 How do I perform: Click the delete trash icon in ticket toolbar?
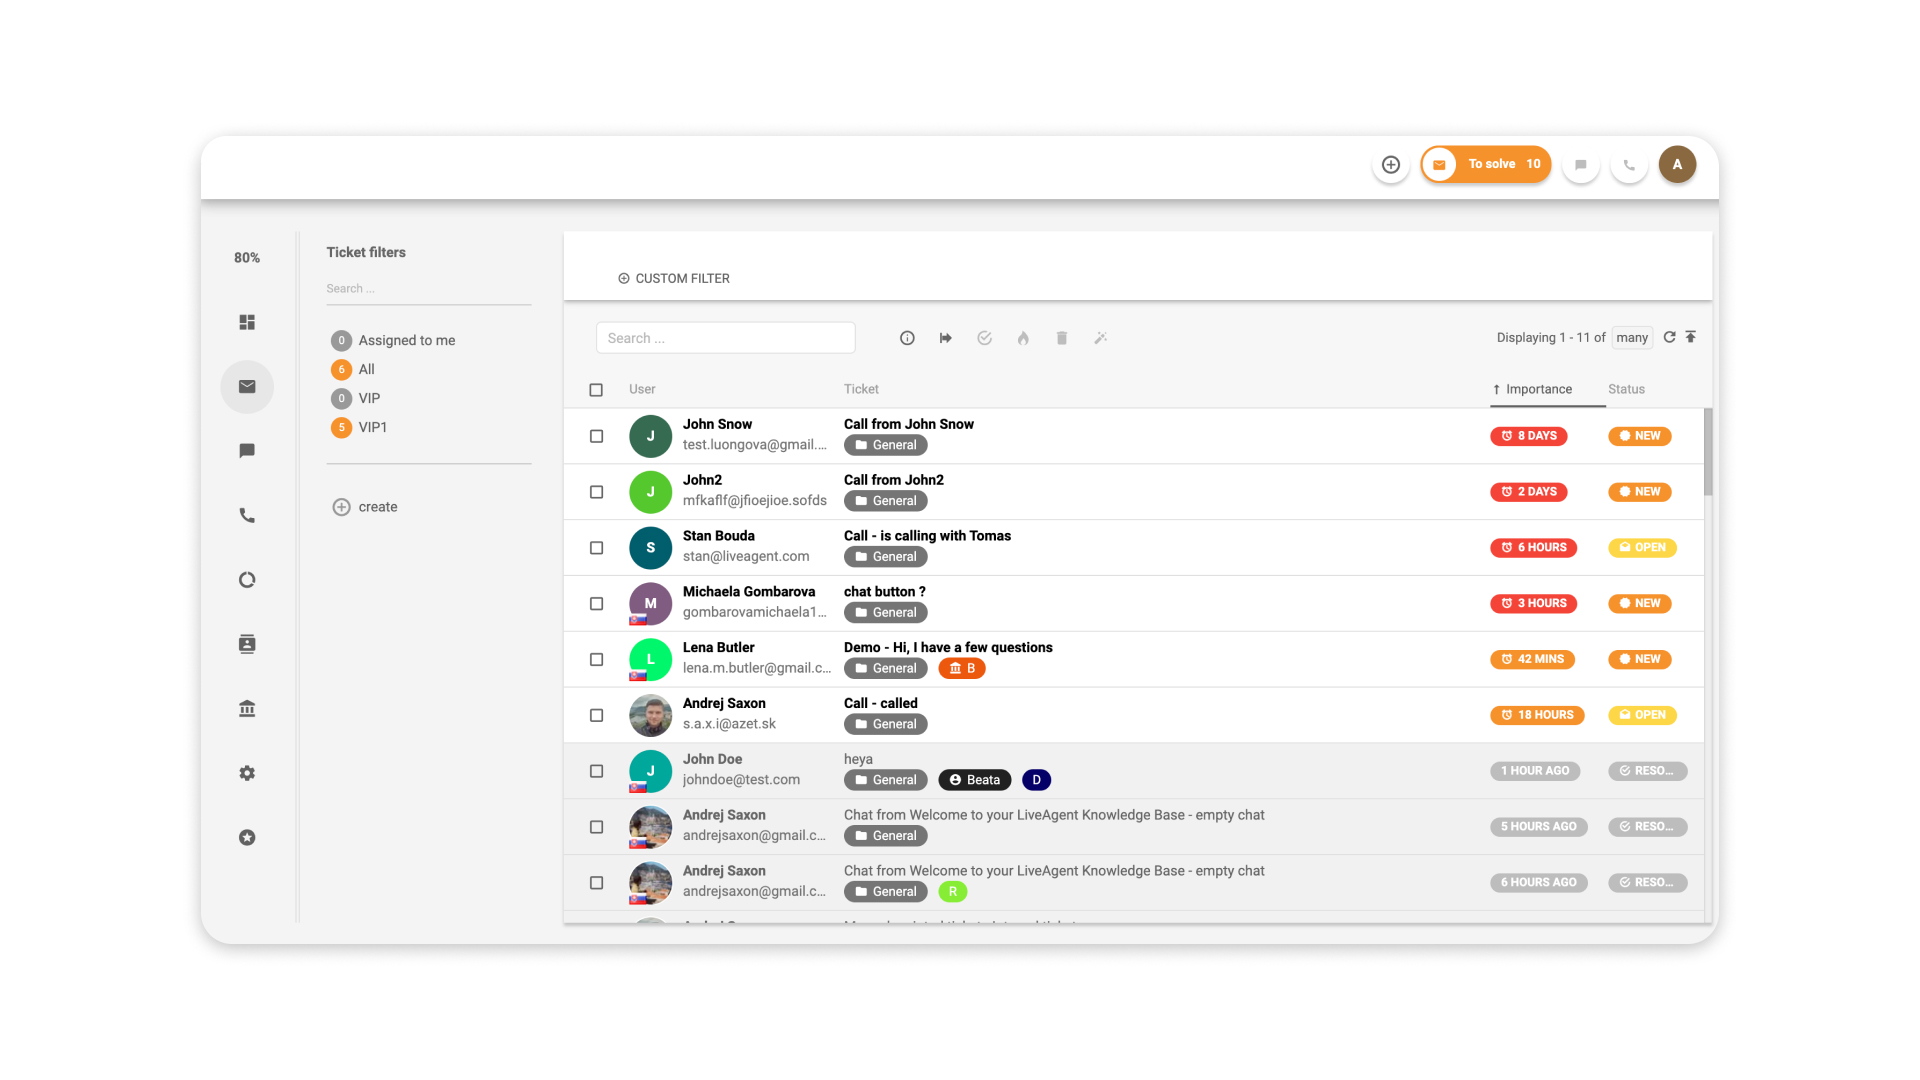1062,338
